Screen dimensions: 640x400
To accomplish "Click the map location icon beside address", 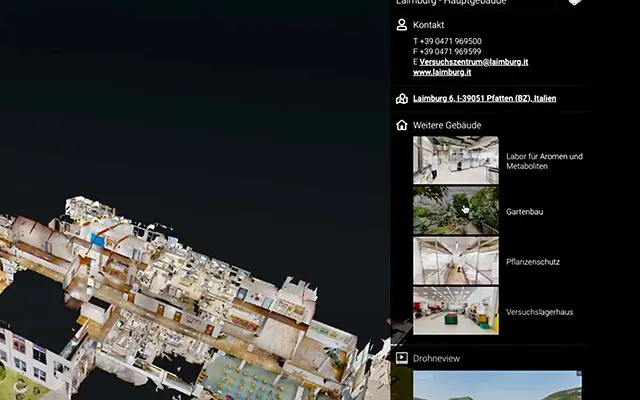I will coord(402,99).
